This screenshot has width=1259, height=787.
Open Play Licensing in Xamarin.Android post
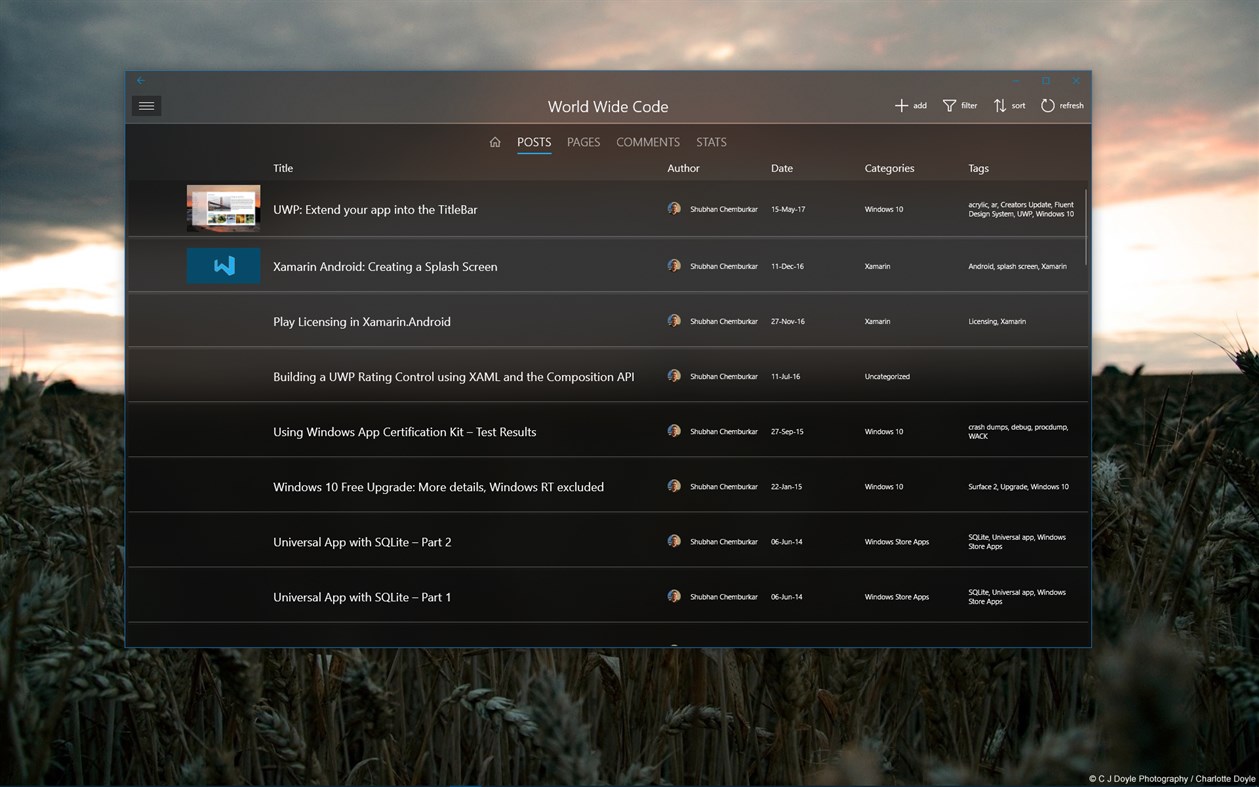(x=362, y=321)
